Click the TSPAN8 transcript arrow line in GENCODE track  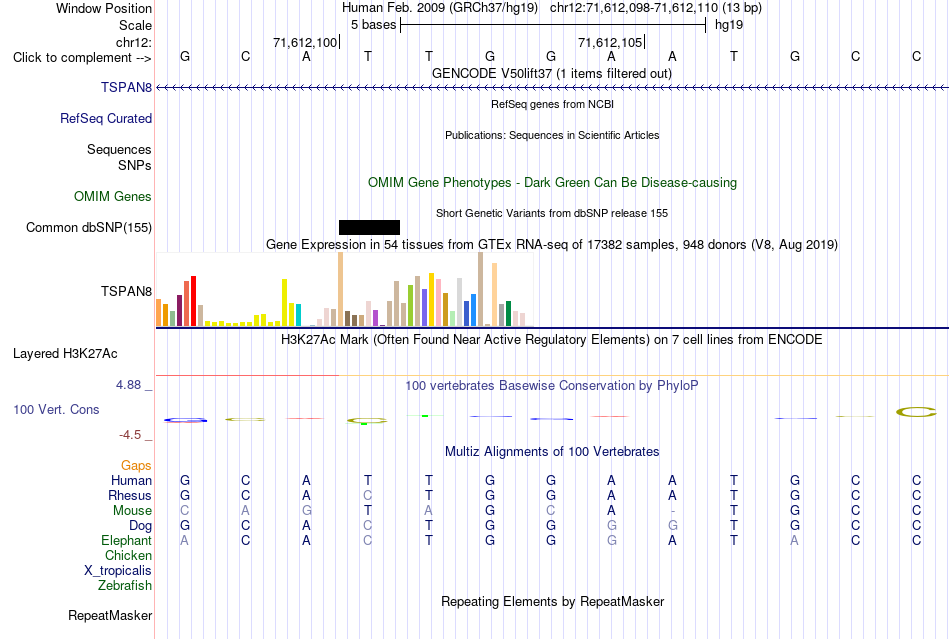pyautogui.click(x=552, y=88)
